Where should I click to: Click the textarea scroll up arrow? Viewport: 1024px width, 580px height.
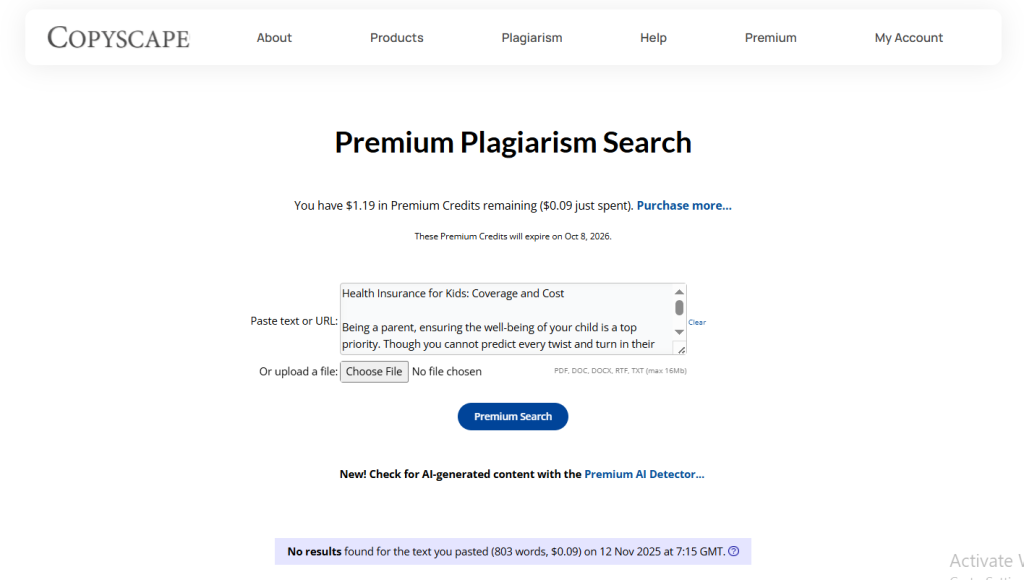click(x=679, y=292)
